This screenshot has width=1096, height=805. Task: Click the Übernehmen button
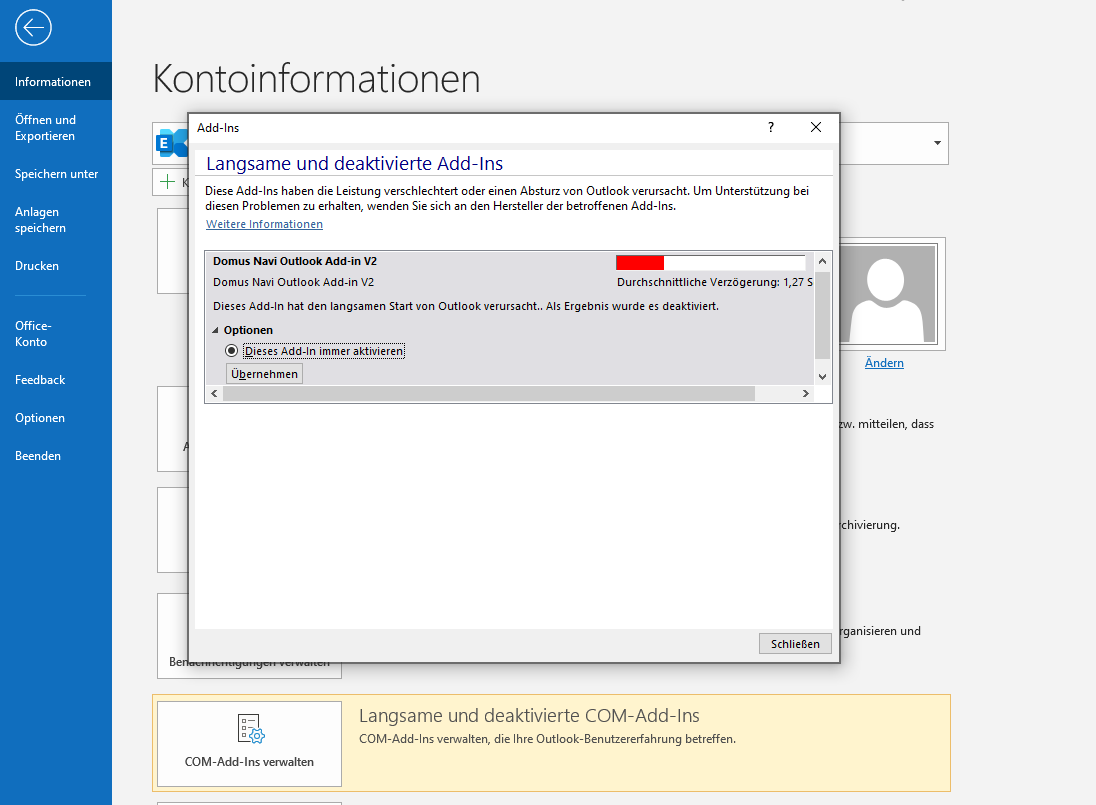coord(264,374)
